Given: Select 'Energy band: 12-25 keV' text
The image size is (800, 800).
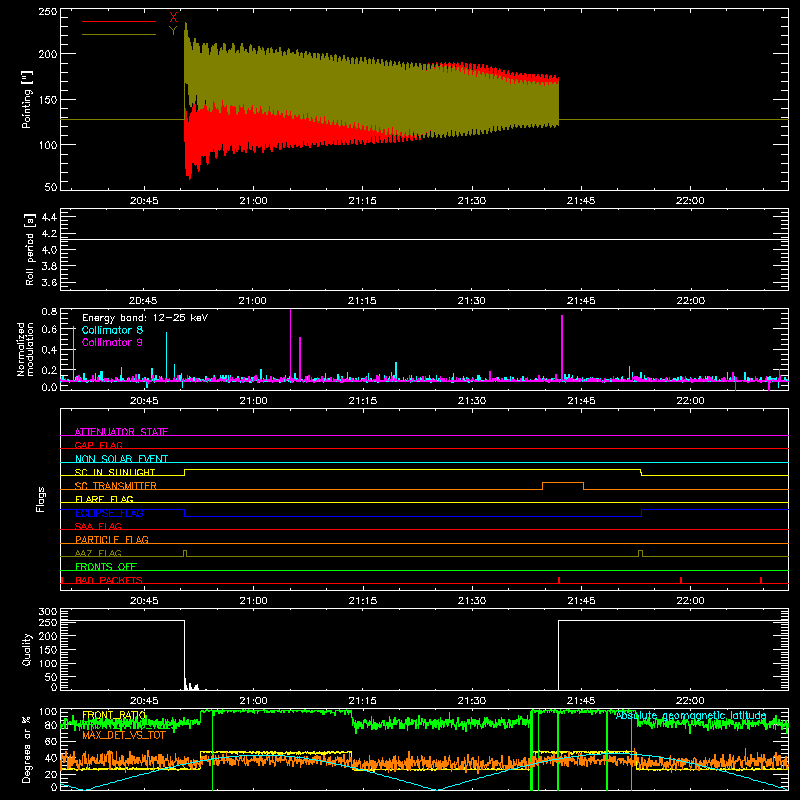Looking at the screenshot, I should 145,318.
